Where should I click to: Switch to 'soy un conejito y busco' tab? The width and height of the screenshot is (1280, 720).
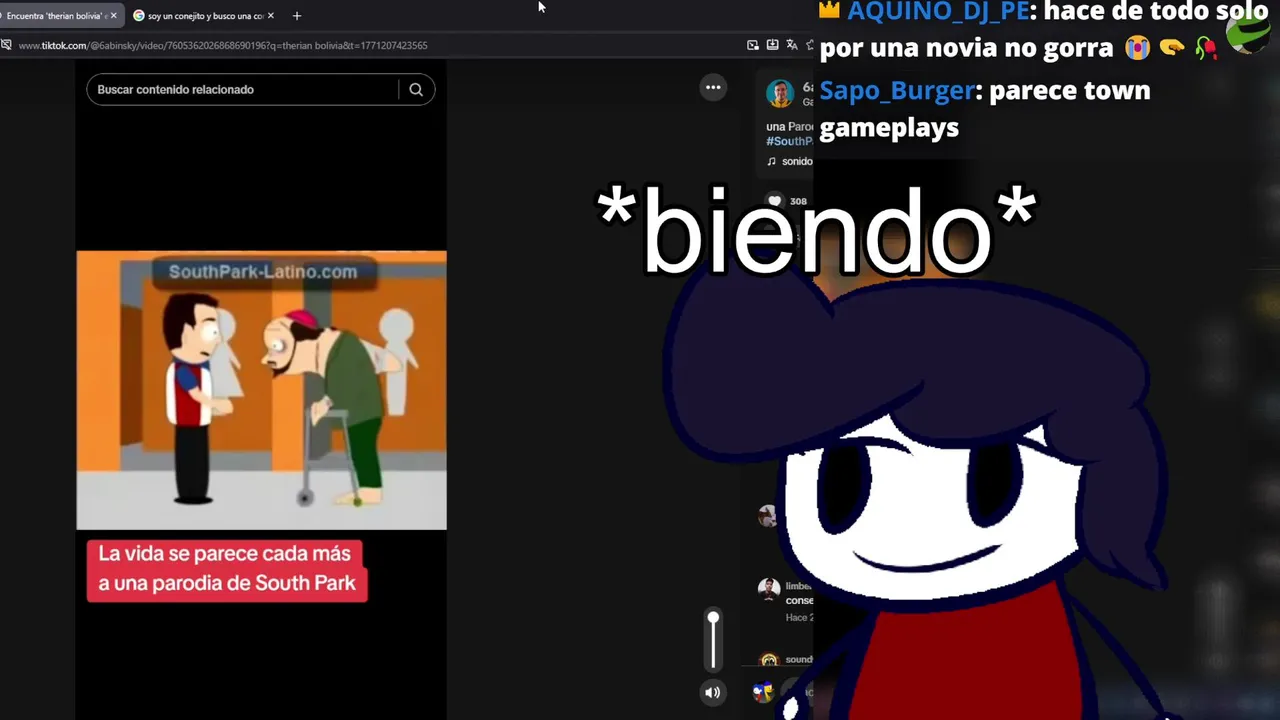(205, 16)
